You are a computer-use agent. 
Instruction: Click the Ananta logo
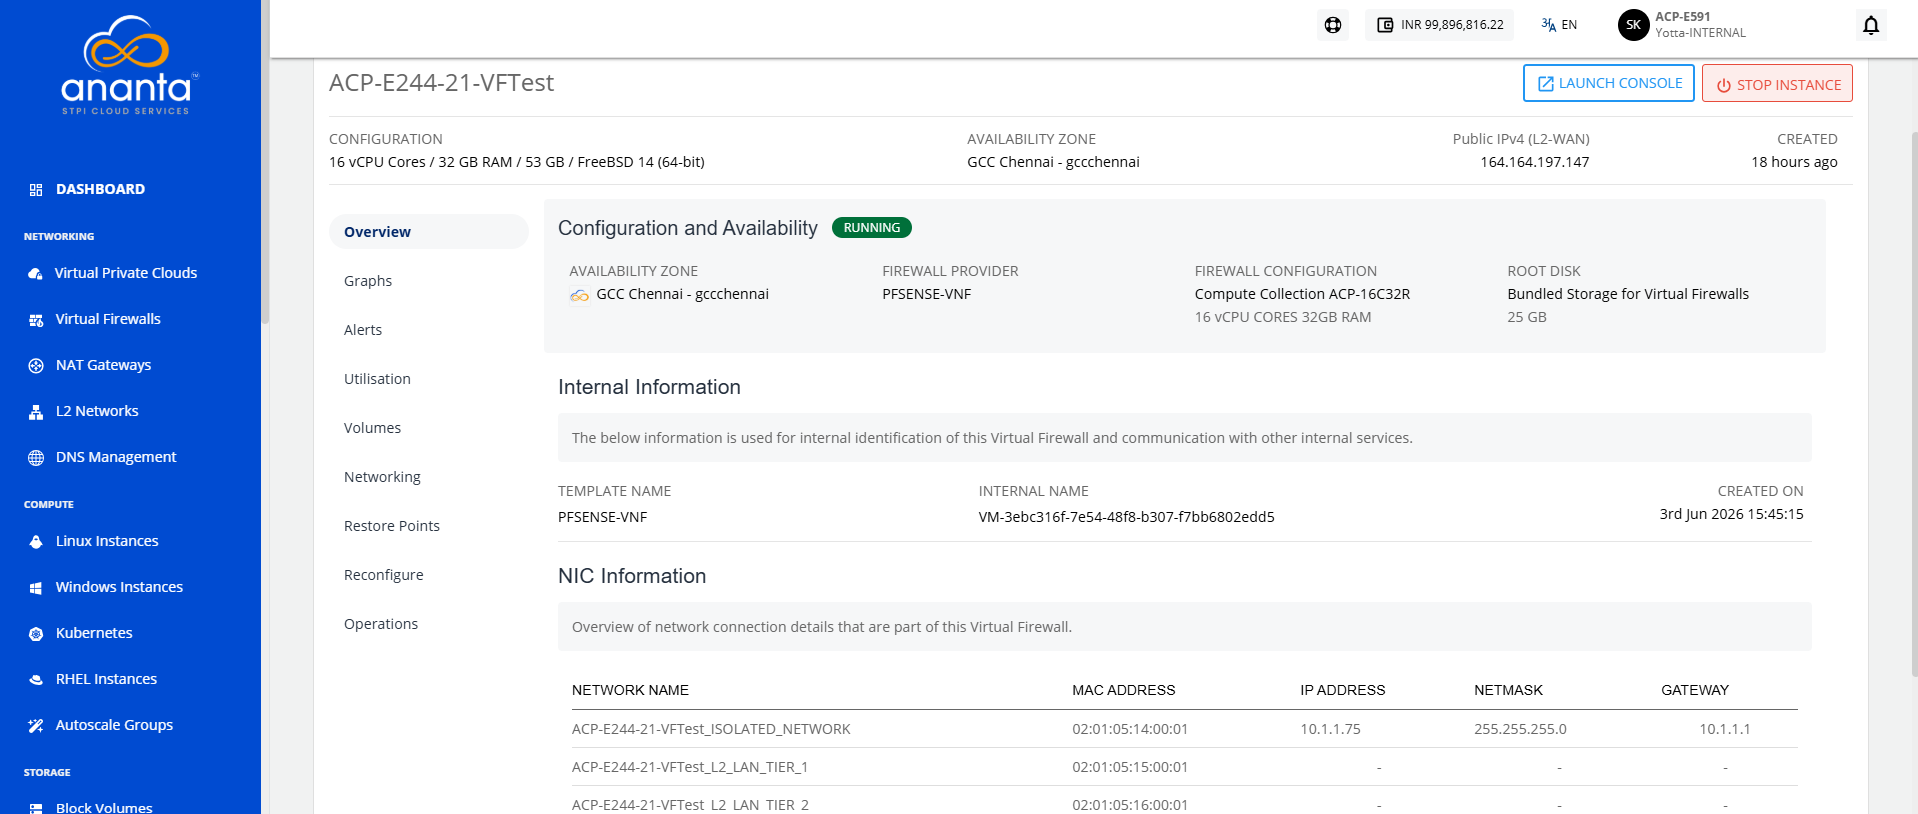pyautogui.click(x=130, y=66)
